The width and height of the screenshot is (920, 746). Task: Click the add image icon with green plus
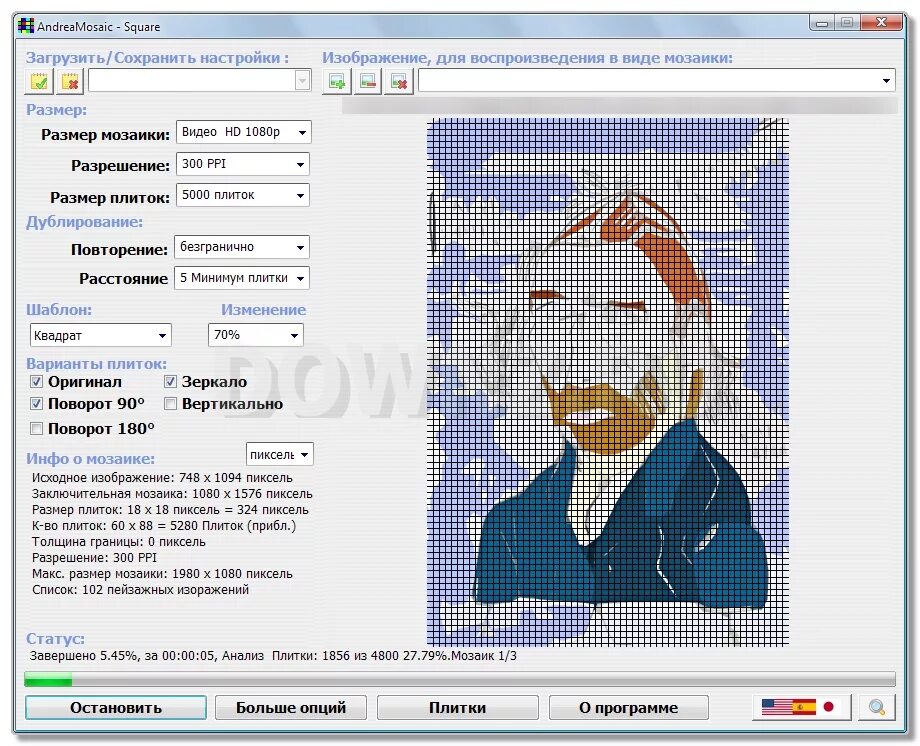pos(337,81)
